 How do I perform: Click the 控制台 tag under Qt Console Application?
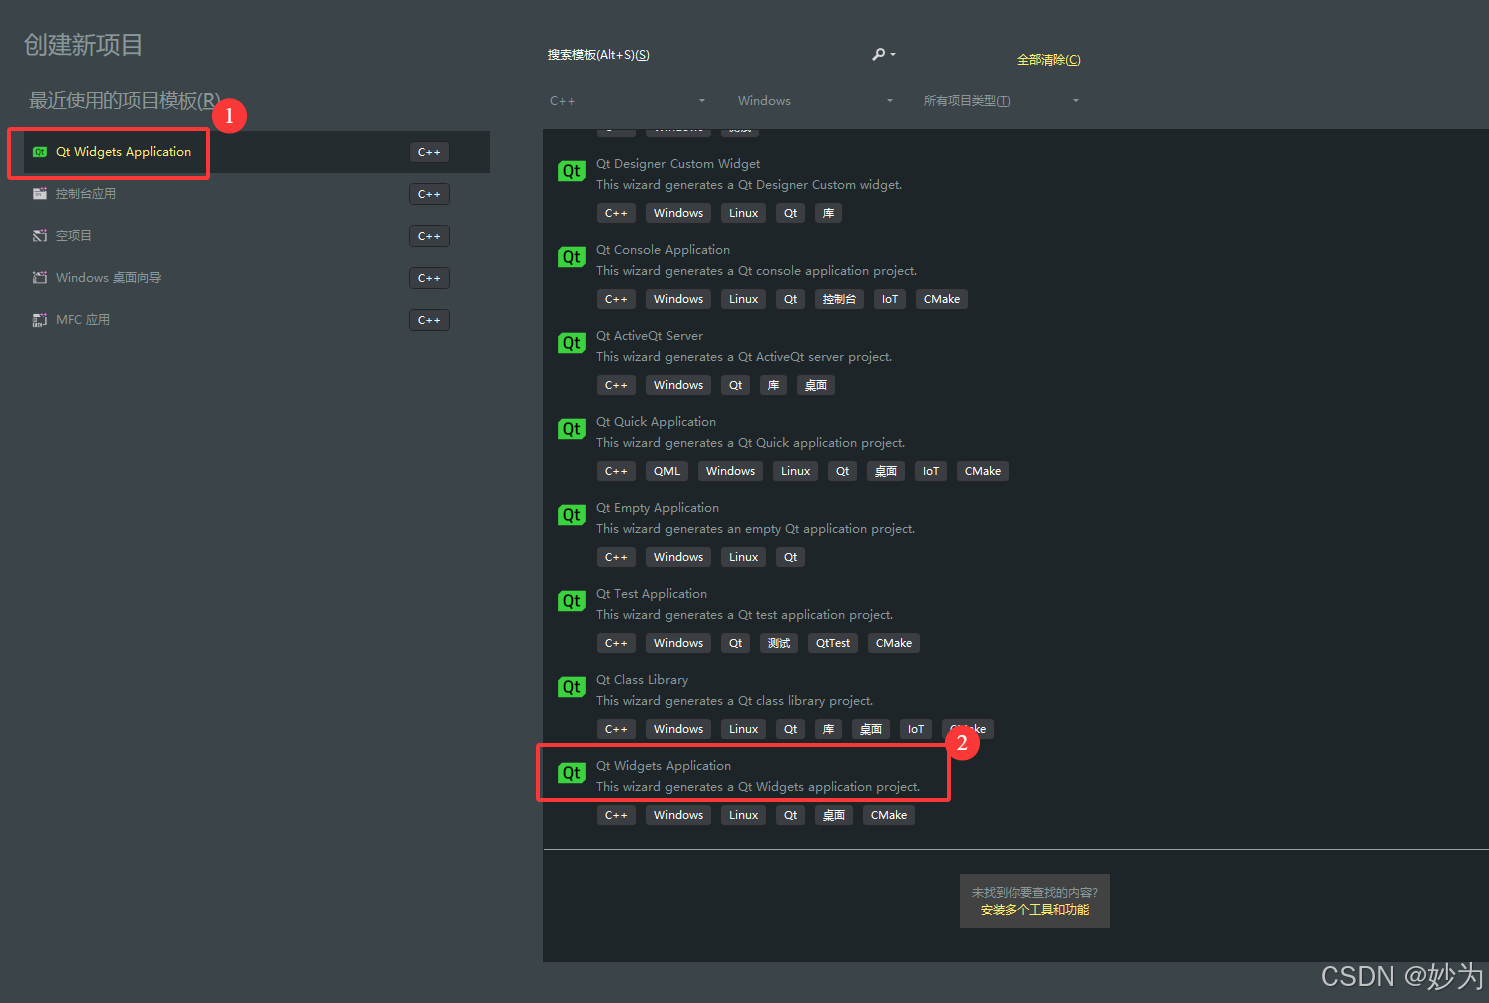(x=839, y=299)
